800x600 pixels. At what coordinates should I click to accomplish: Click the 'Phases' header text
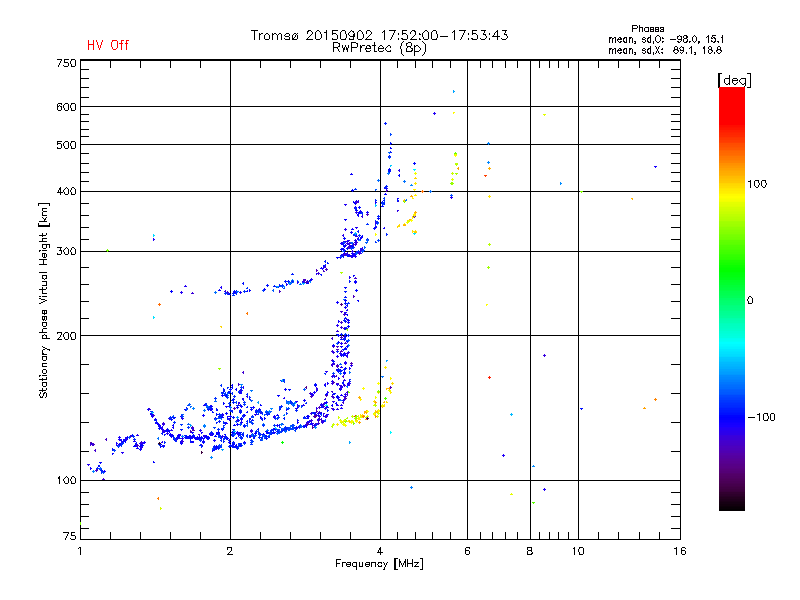tap(647, 29)
